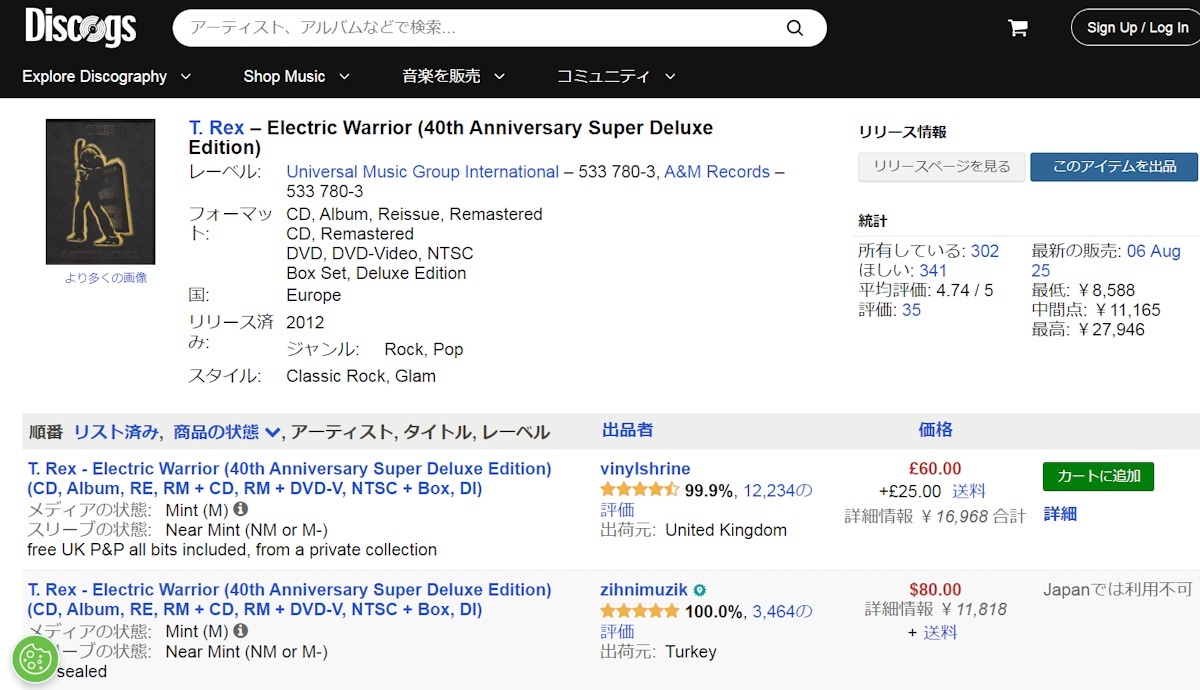
Task: Click the cookie settings icon
Action: [x=35, y=659]
